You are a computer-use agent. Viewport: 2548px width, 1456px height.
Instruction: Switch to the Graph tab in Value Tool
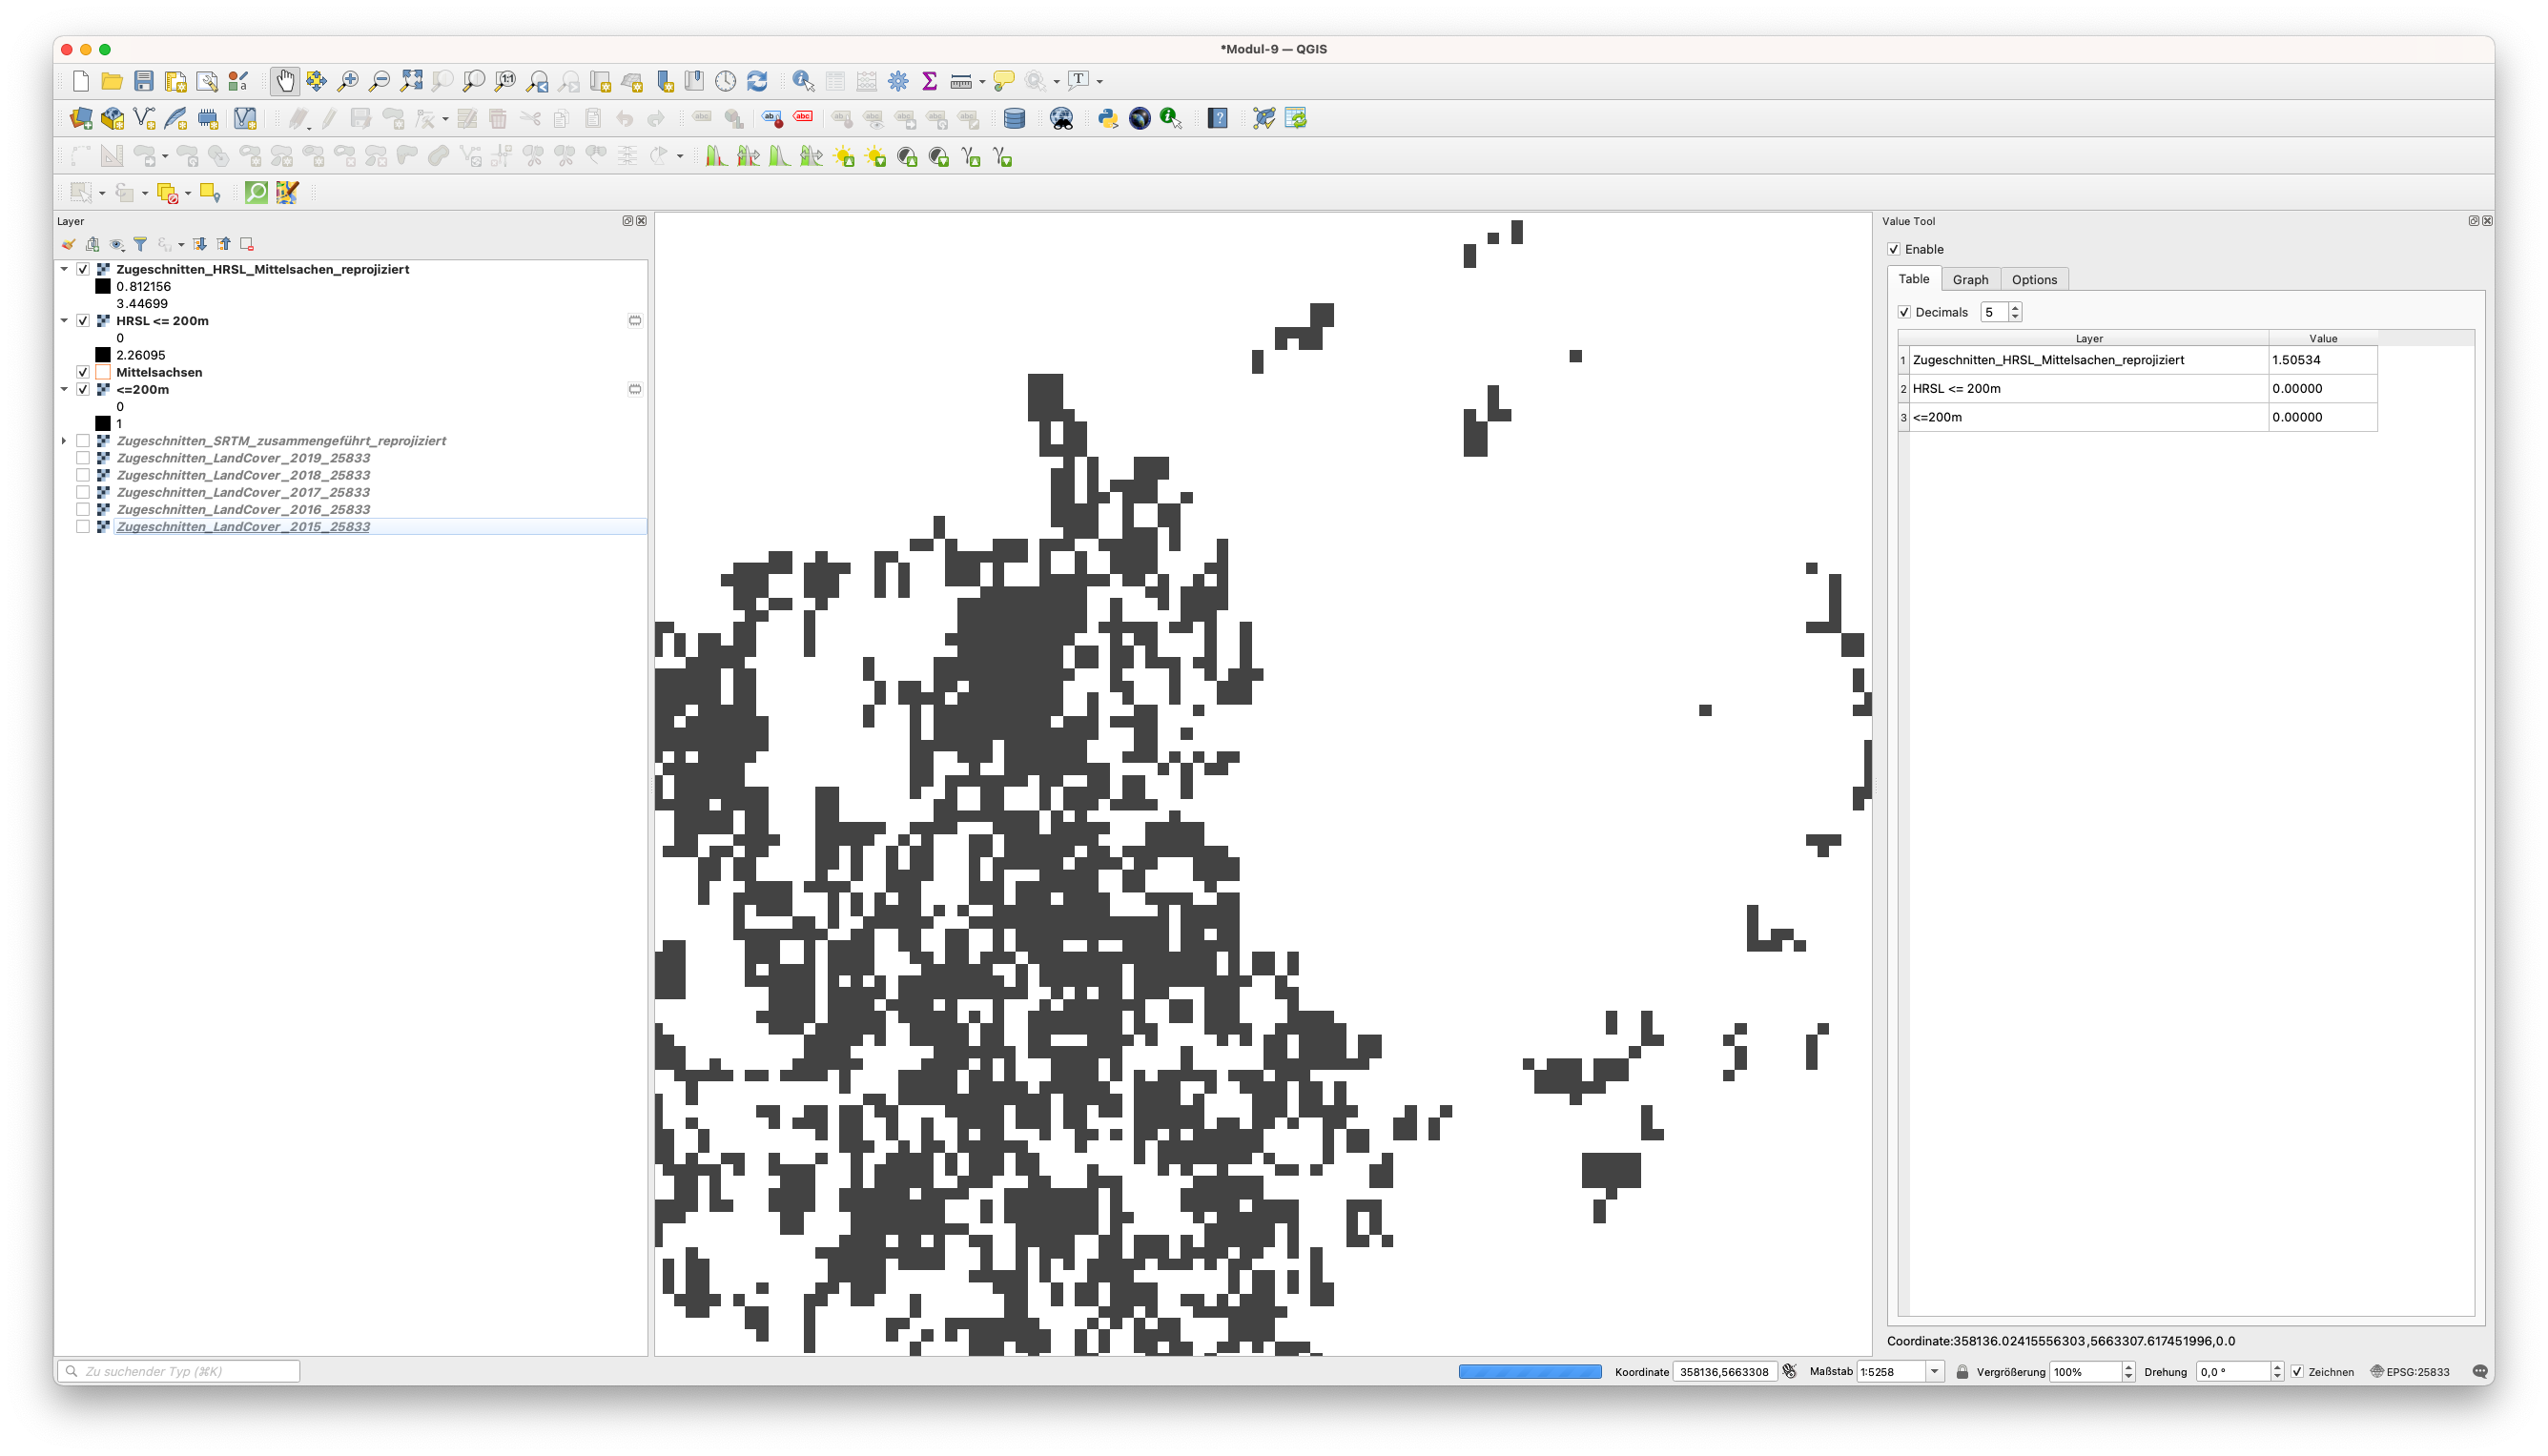[x=1970, y=278]
